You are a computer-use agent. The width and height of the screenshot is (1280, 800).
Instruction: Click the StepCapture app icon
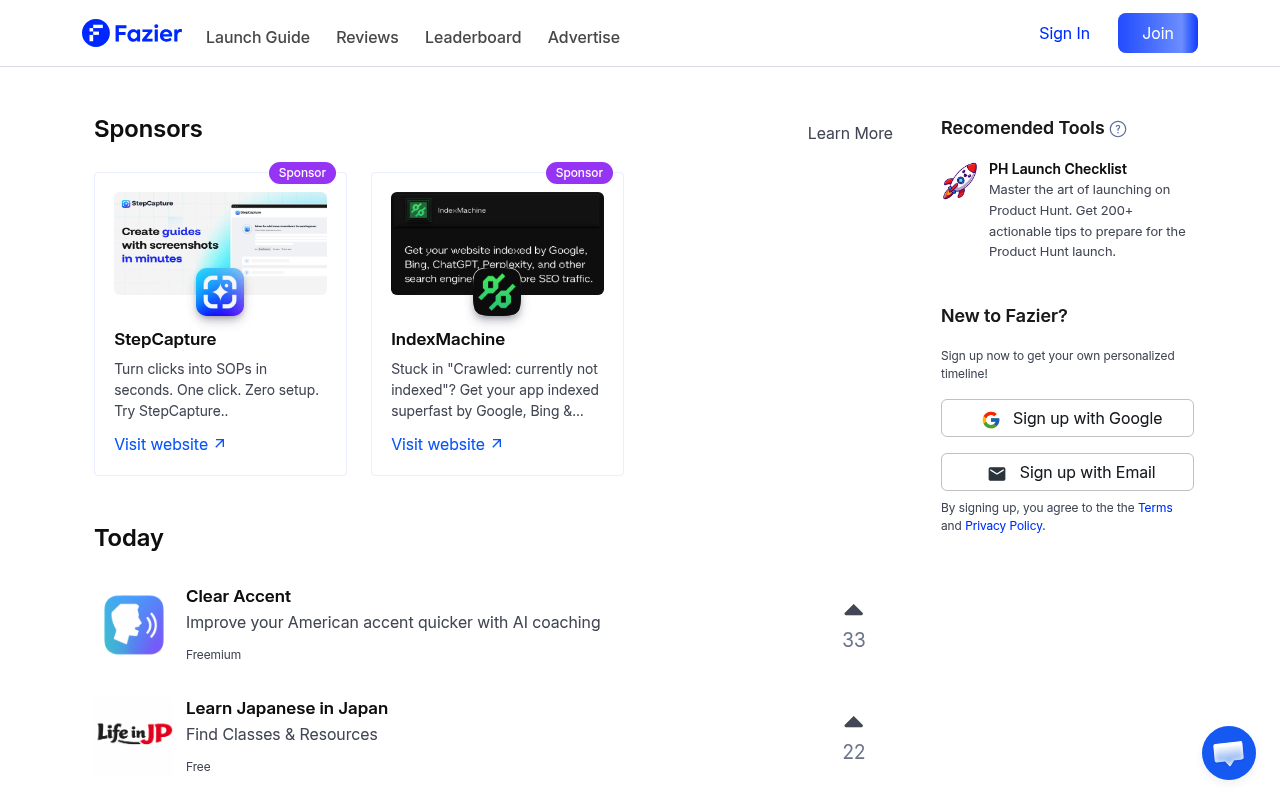pos(220,292)
